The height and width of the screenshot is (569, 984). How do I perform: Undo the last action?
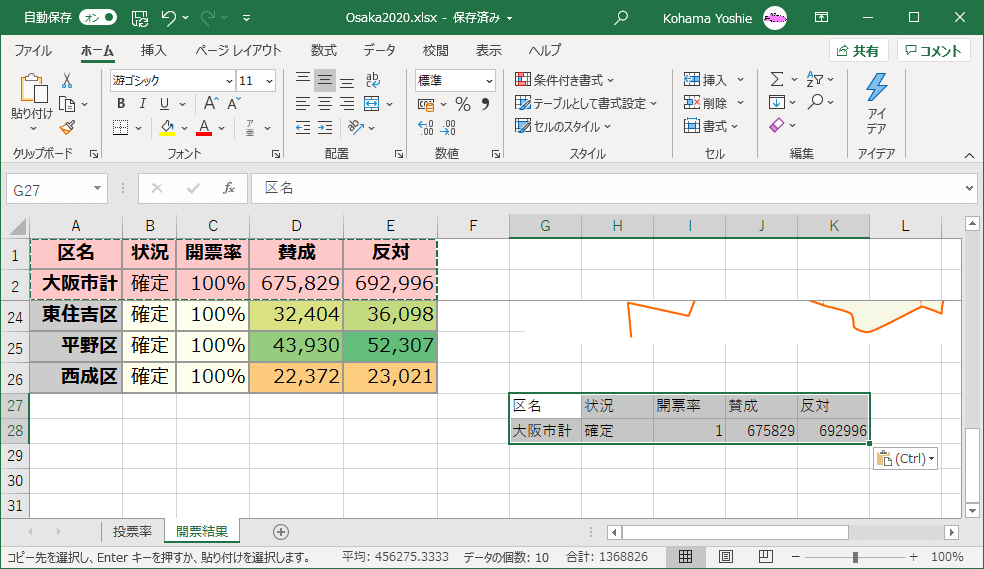(x=168, y=18)
